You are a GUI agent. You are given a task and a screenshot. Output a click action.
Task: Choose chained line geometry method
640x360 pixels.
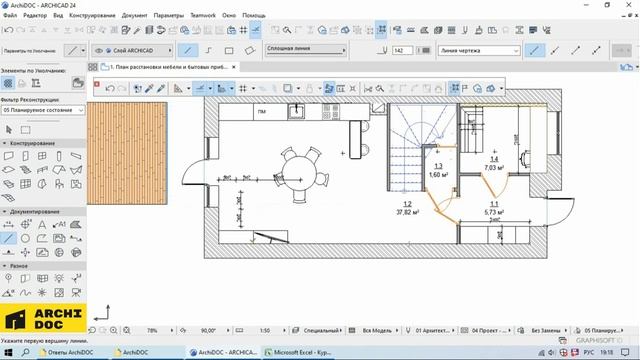click(x=209, y=51)
